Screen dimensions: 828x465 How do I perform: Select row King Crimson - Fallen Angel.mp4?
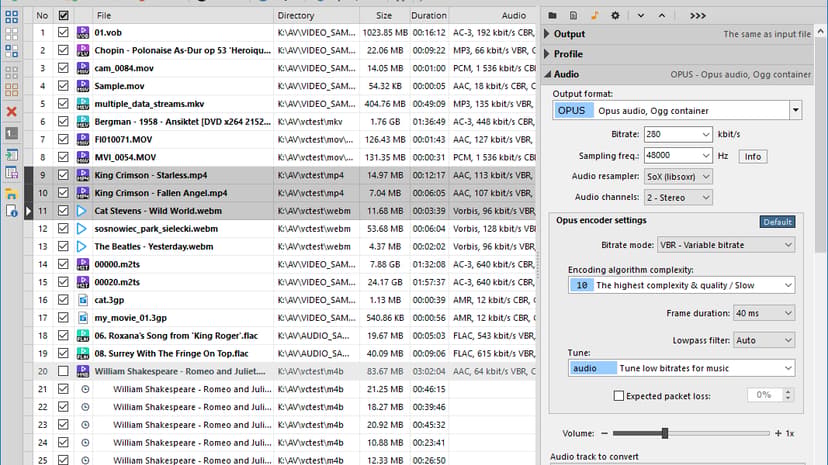tap(285, 193)
